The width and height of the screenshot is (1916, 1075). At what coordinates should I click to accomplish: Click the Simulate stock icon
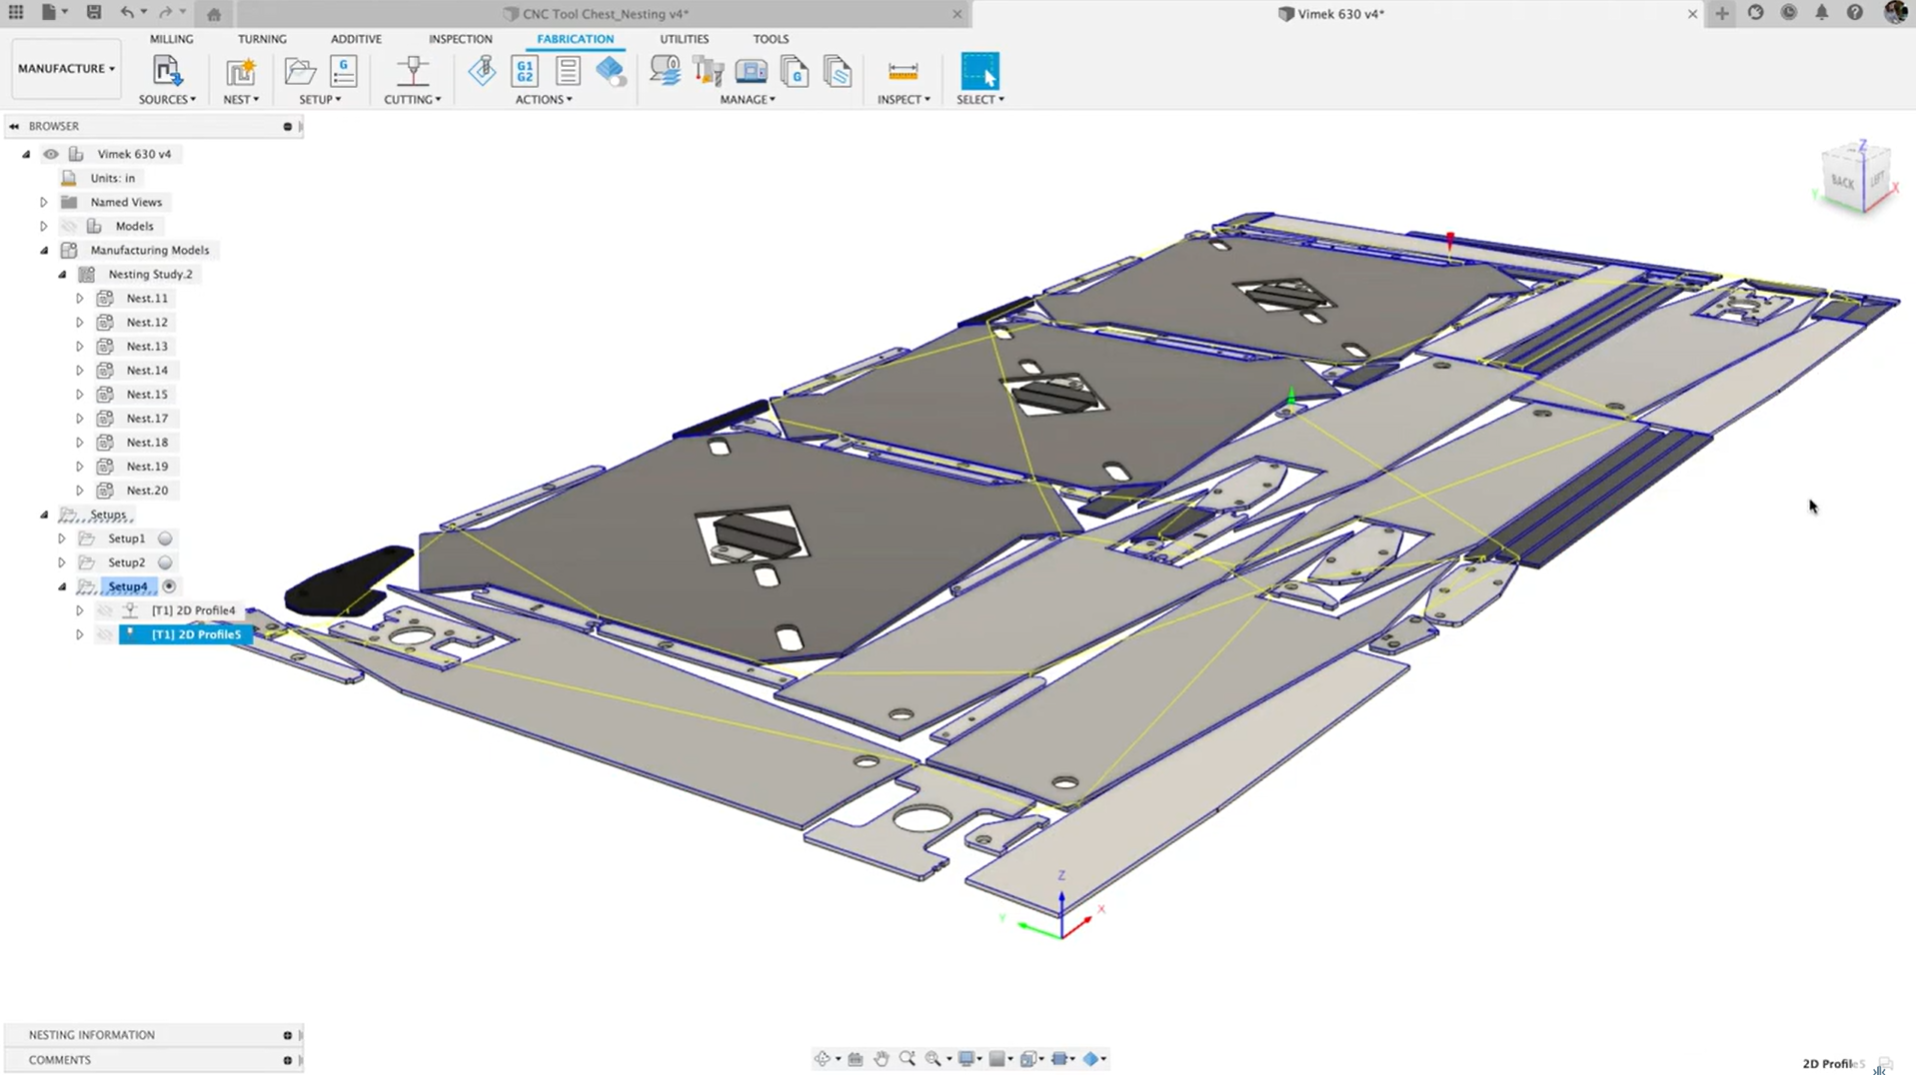(x=610, y=71)
